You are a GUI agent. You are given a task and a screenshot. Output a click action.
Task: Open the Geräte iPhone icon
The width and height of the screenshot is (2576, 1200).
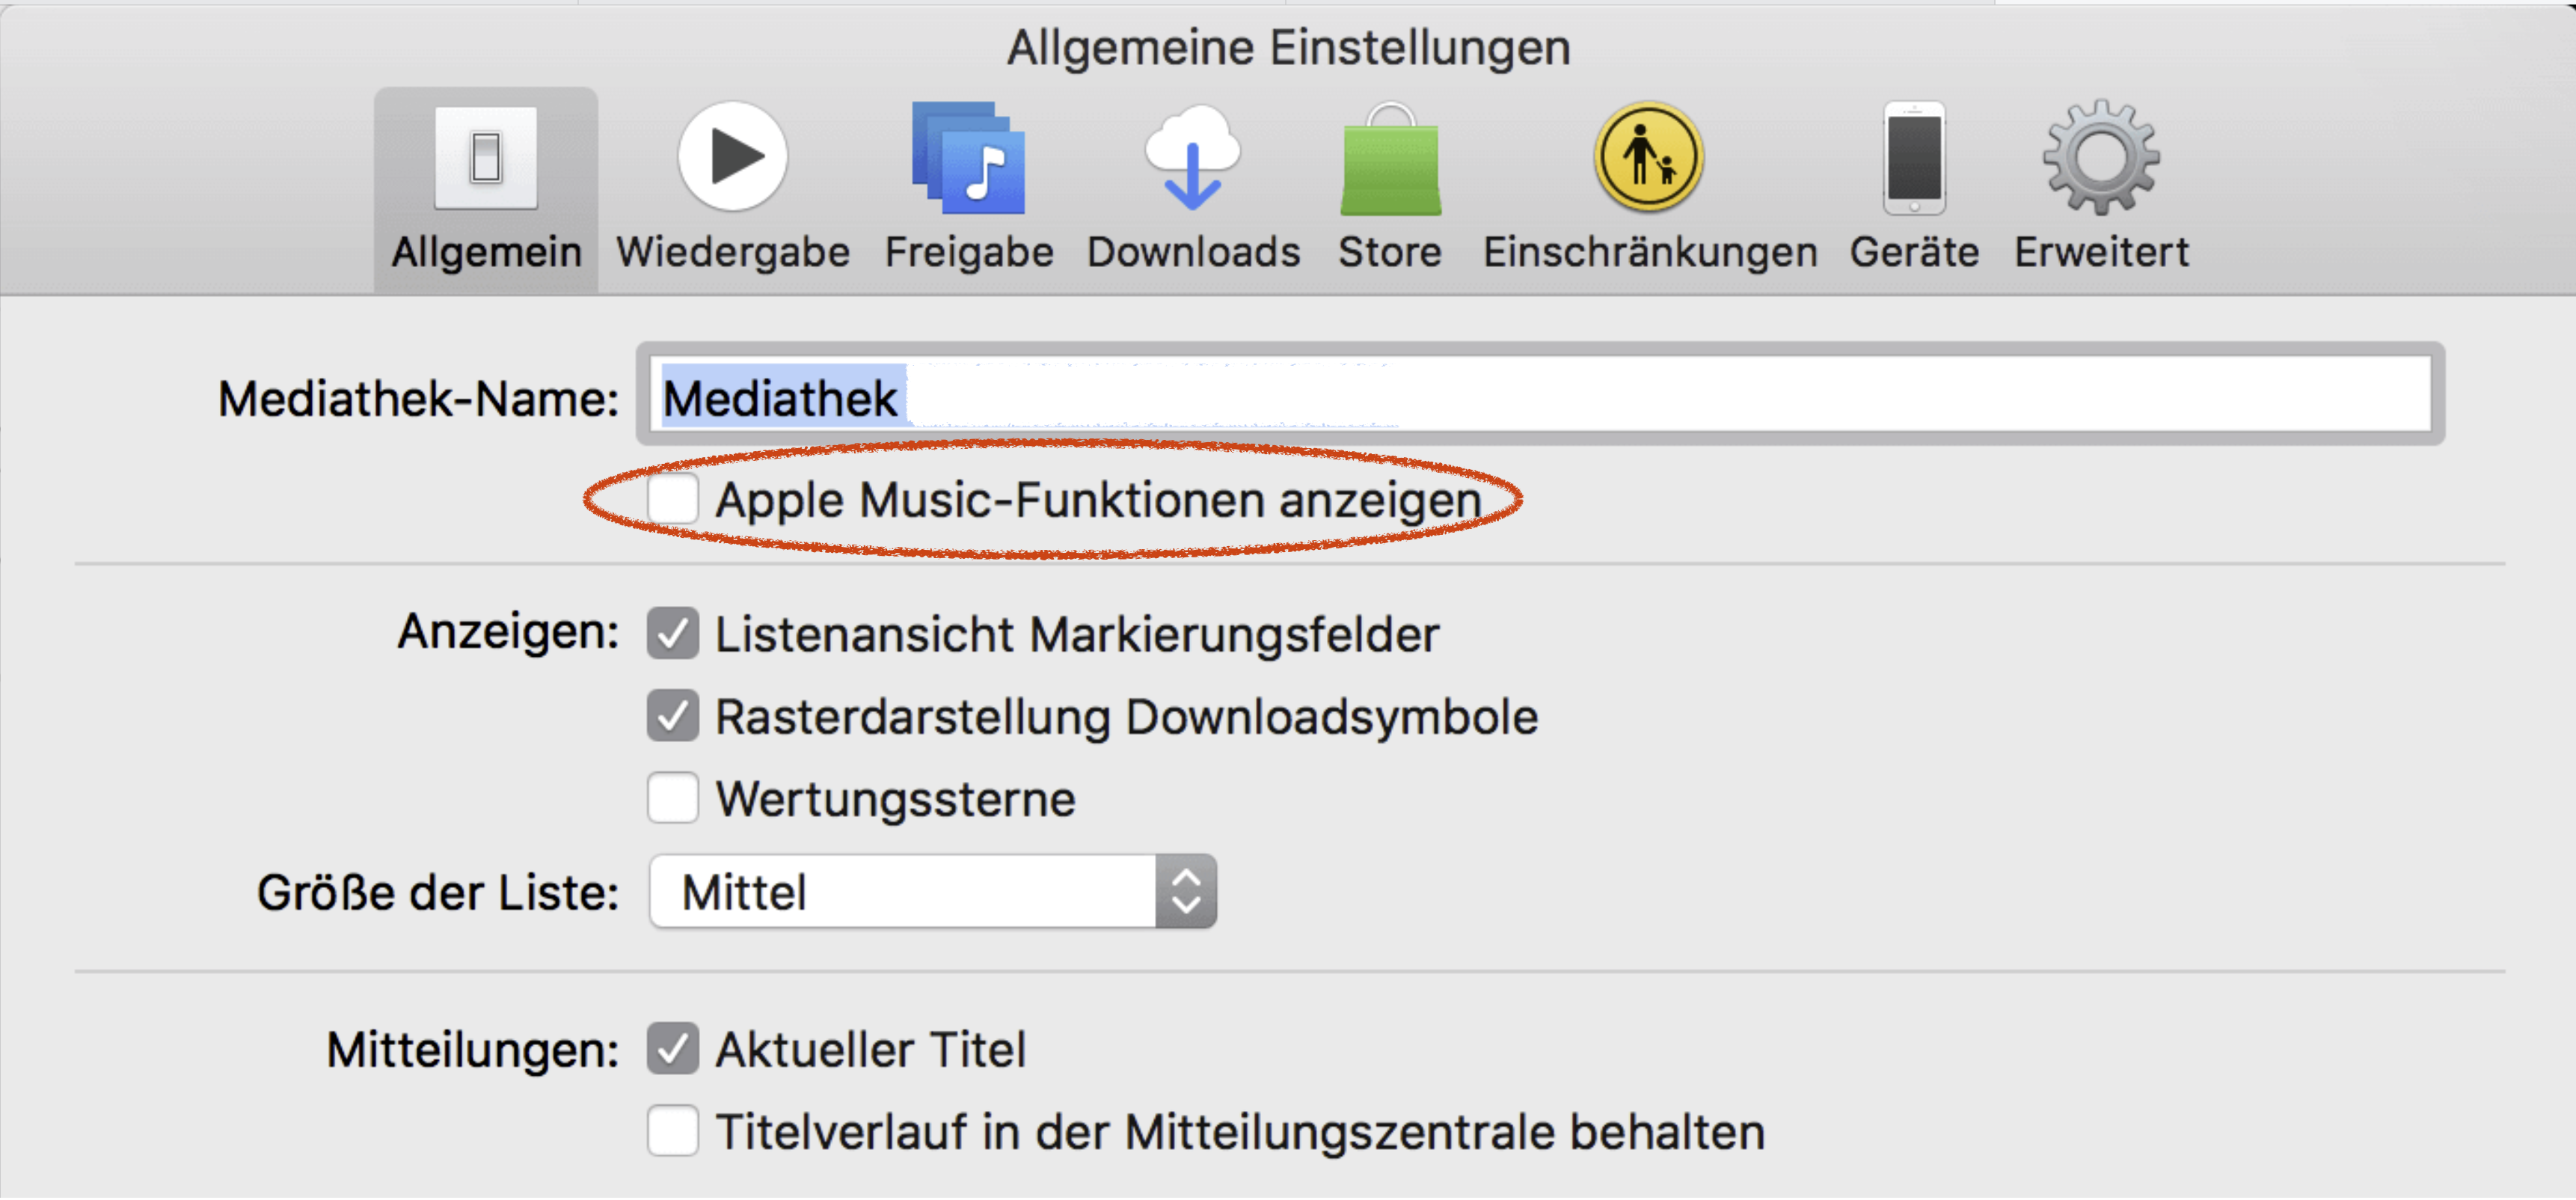click(x=1914, y=158)
